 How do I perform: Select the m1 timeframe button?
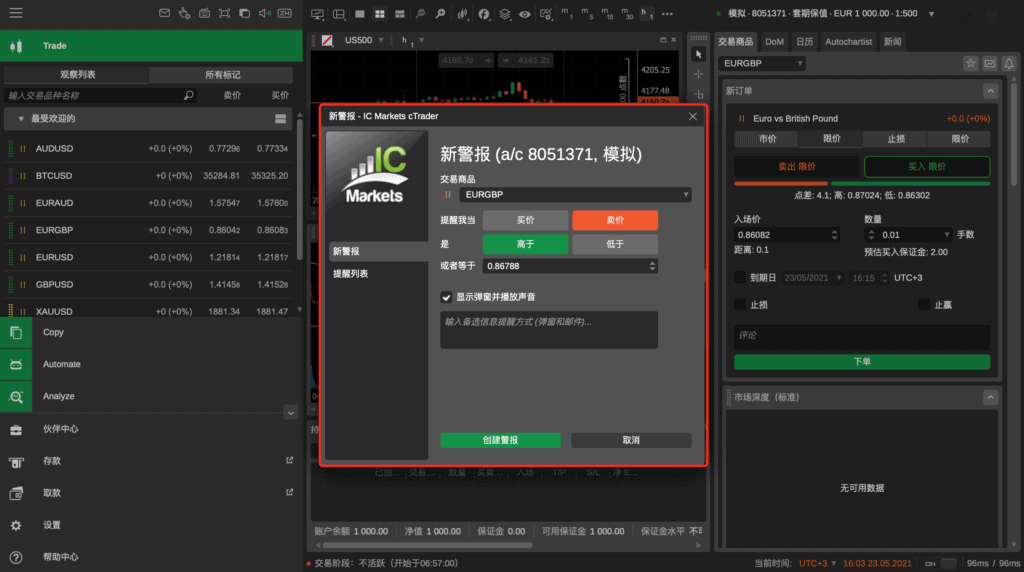[567, 14]
